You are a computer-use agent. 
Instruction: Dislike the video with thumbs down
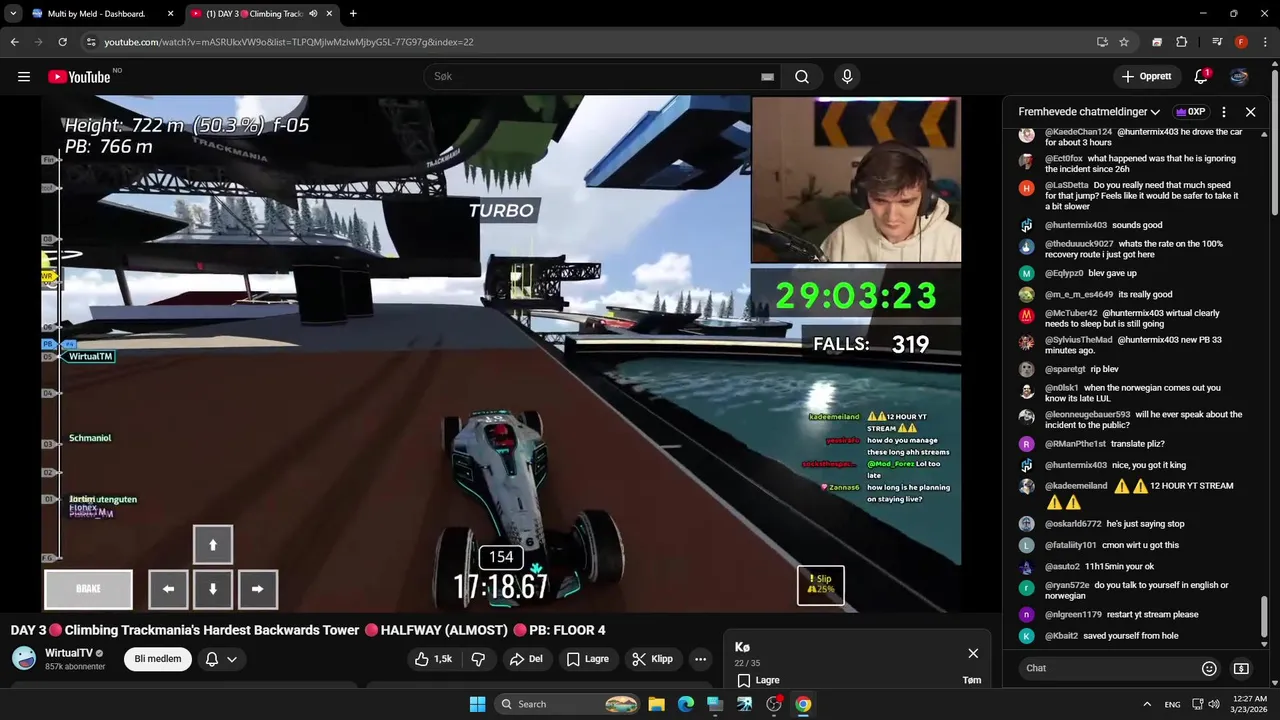[478, 659]
